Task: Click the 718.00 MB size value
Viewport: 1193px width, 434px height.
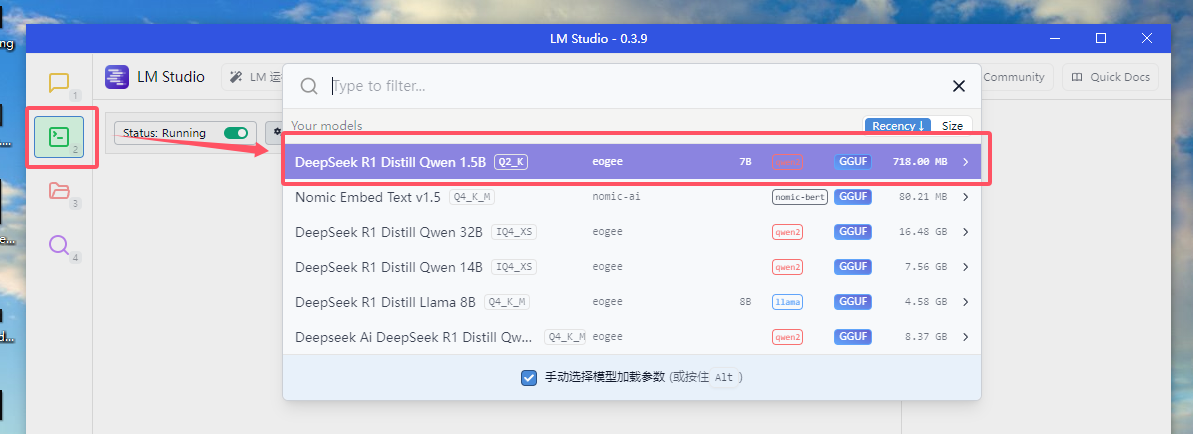Action: (921, 161)
